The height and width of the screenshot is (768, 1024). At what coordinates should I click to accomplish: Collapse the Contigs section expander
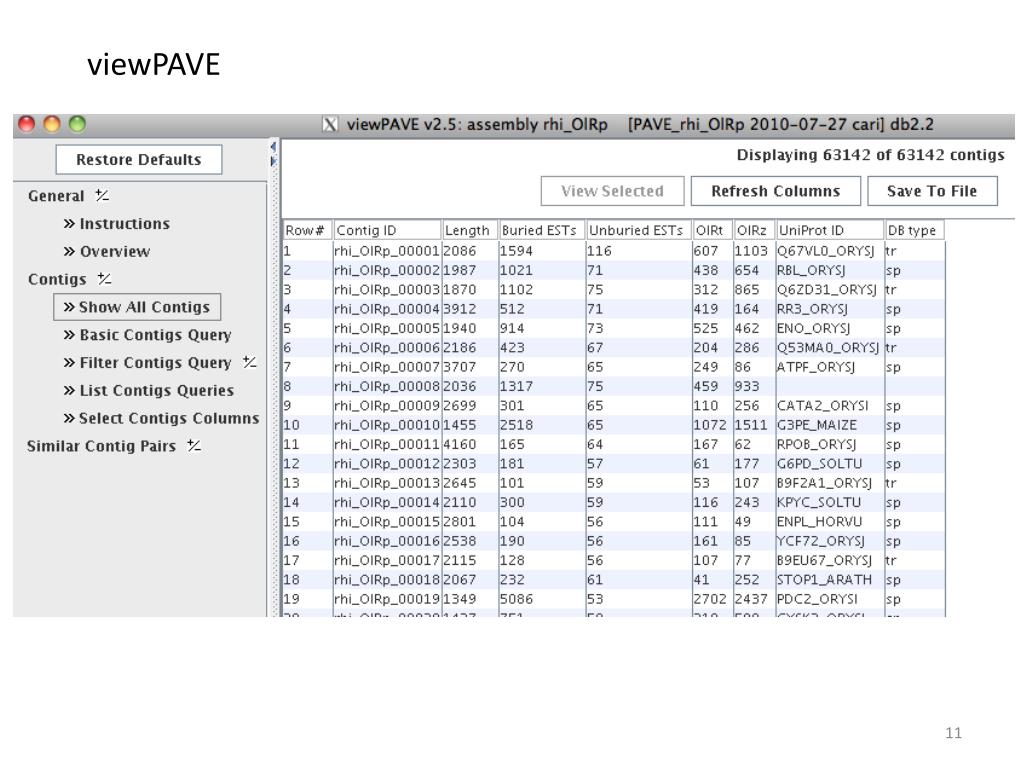click(104, 279)
